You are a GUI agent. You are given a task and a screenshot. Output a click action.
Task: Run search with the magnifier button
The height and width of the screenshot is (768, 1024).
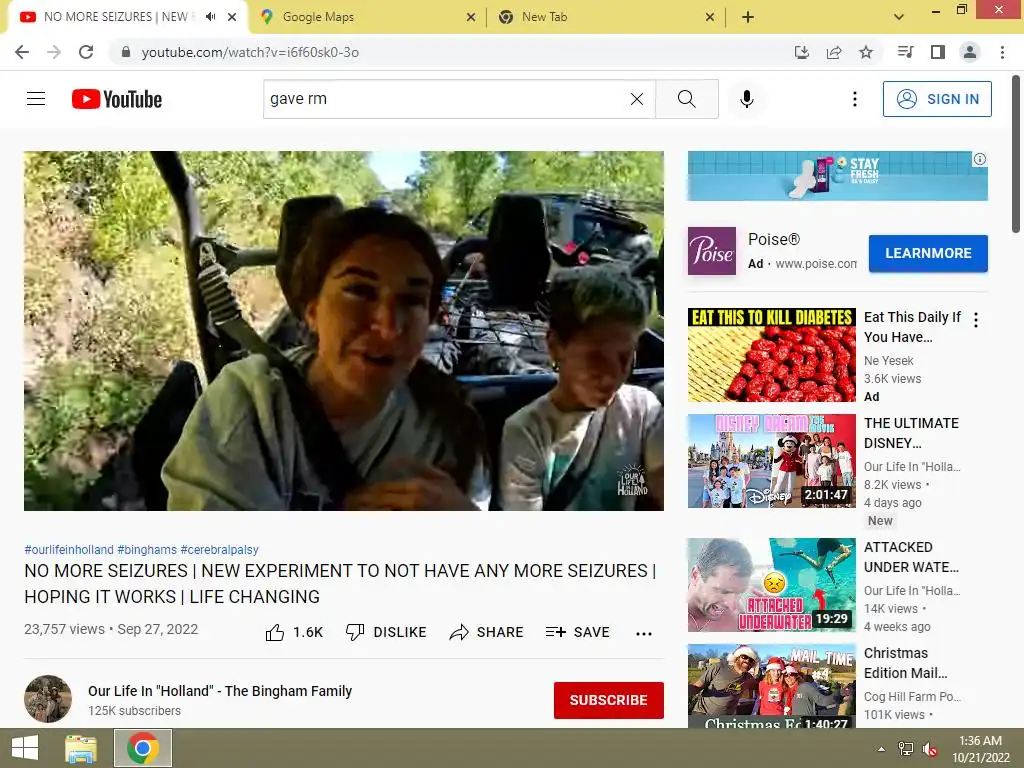coord(686,99)
